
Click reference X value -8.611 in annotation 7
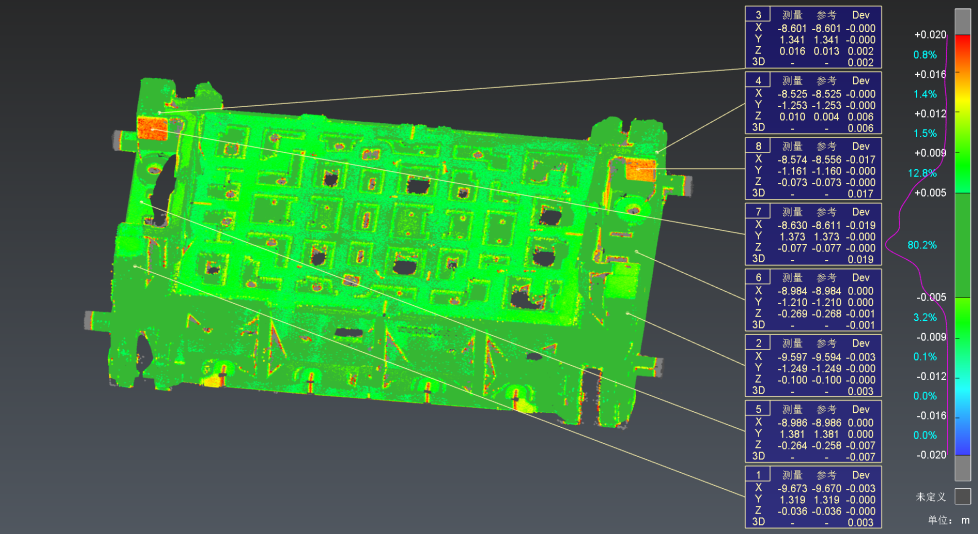pyautogui.click(x=827, y=225)
